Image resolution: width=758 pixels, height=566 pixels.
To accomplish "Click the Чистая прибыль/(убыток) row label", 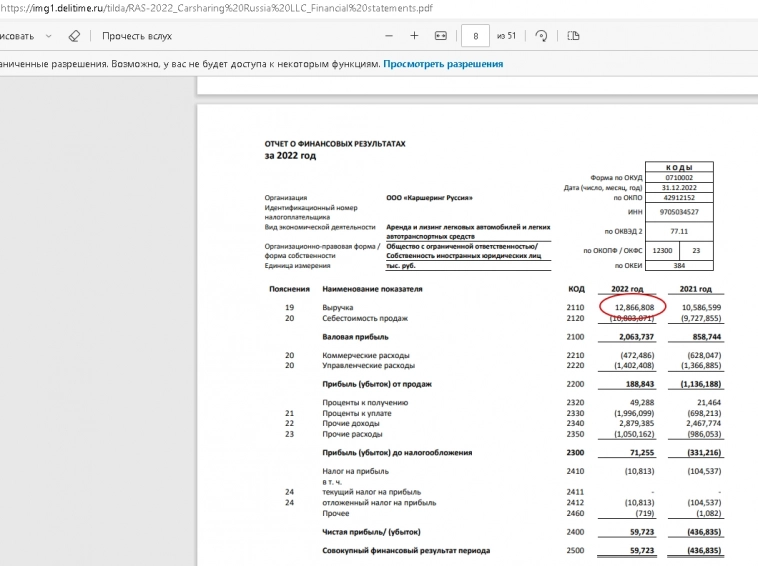I will click(370, 531).
